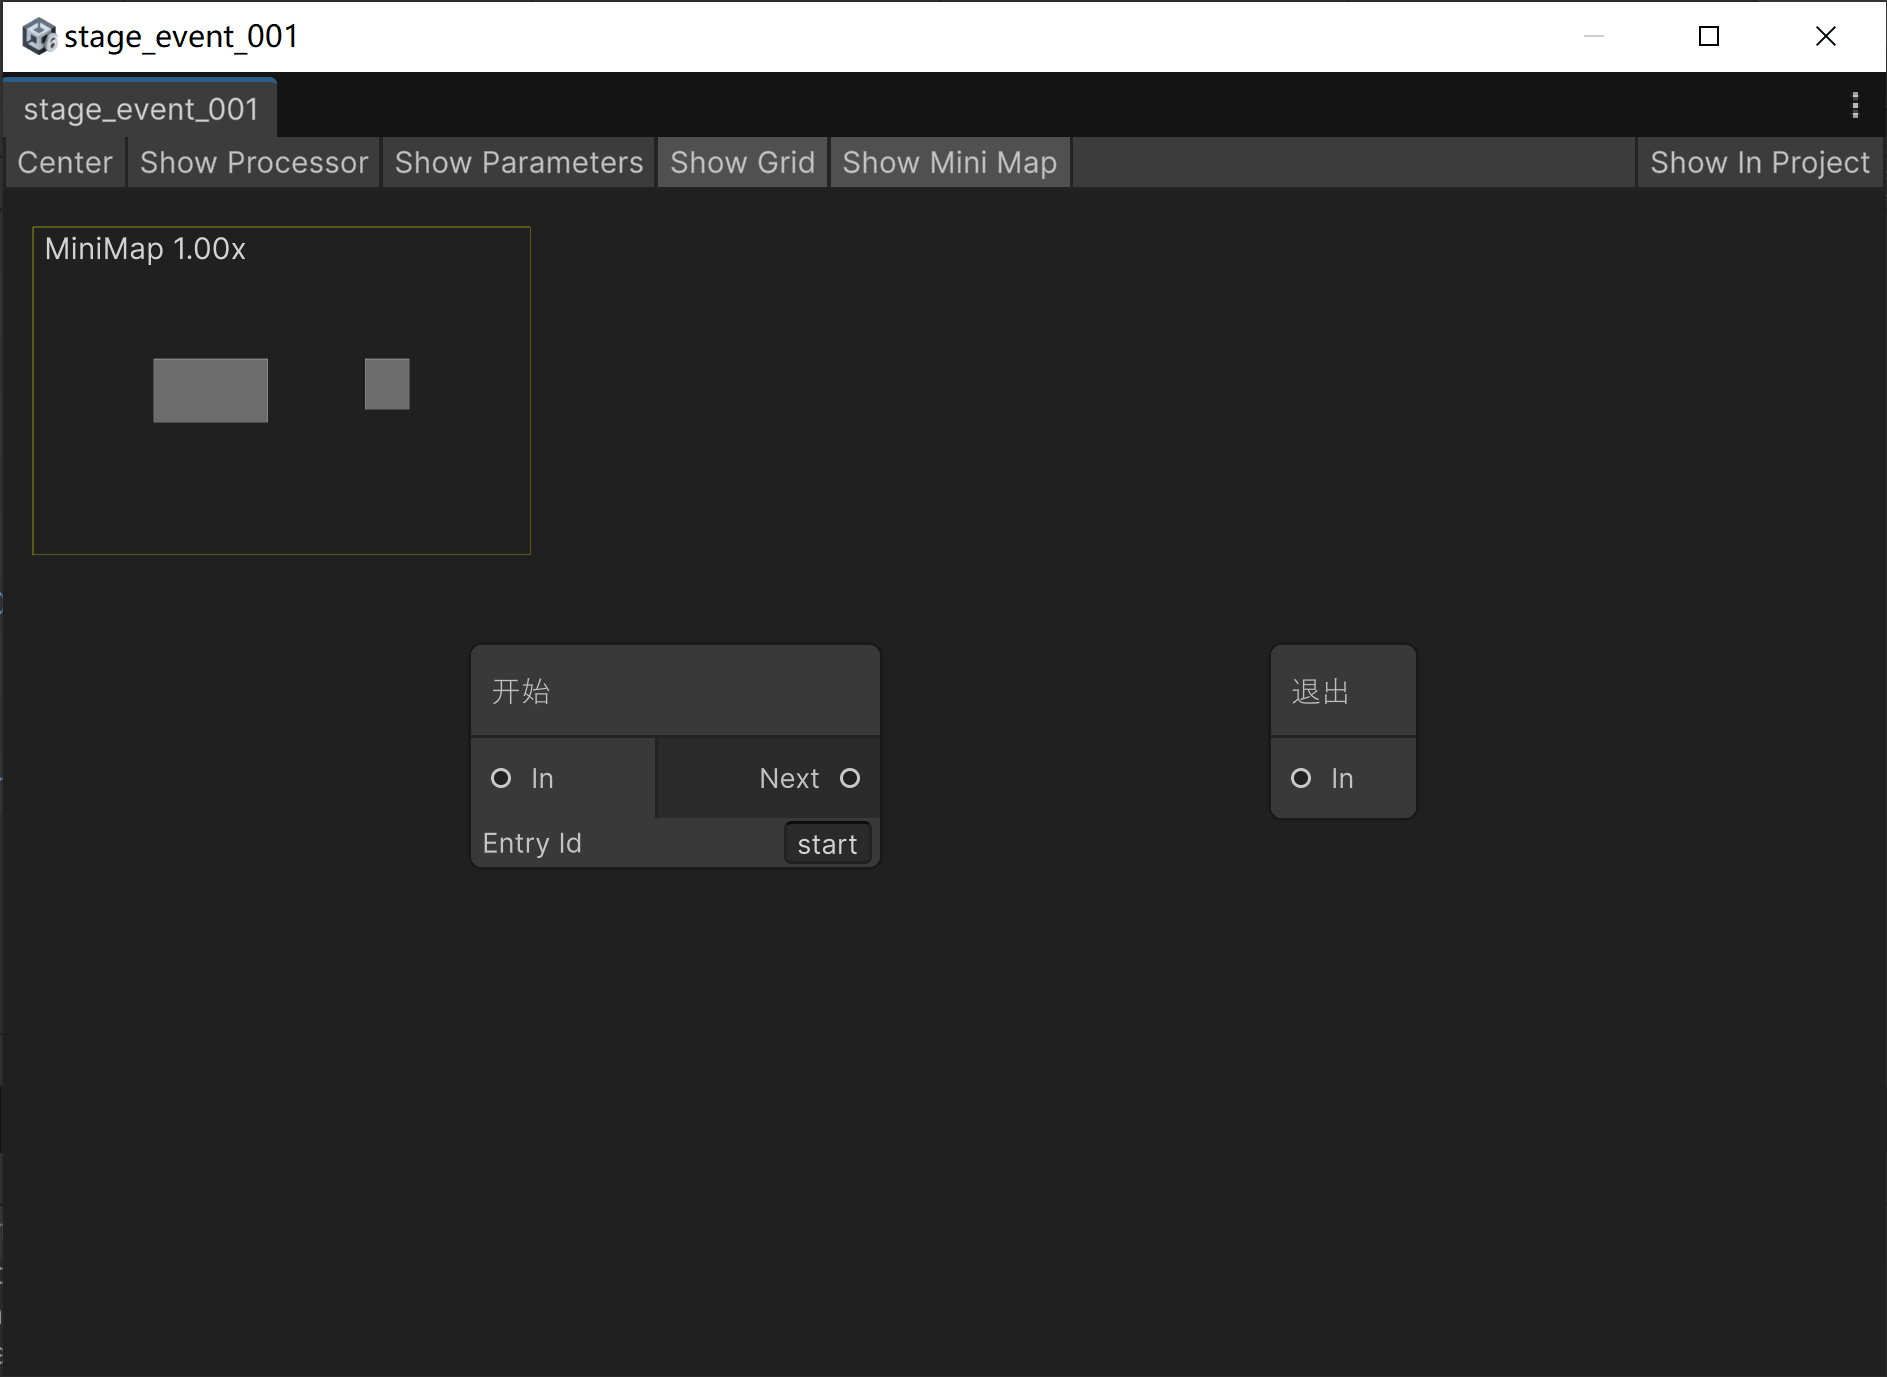
Task: Click the Next label on 开始 node
Action: pyautogui.click(x=789, y=778)
